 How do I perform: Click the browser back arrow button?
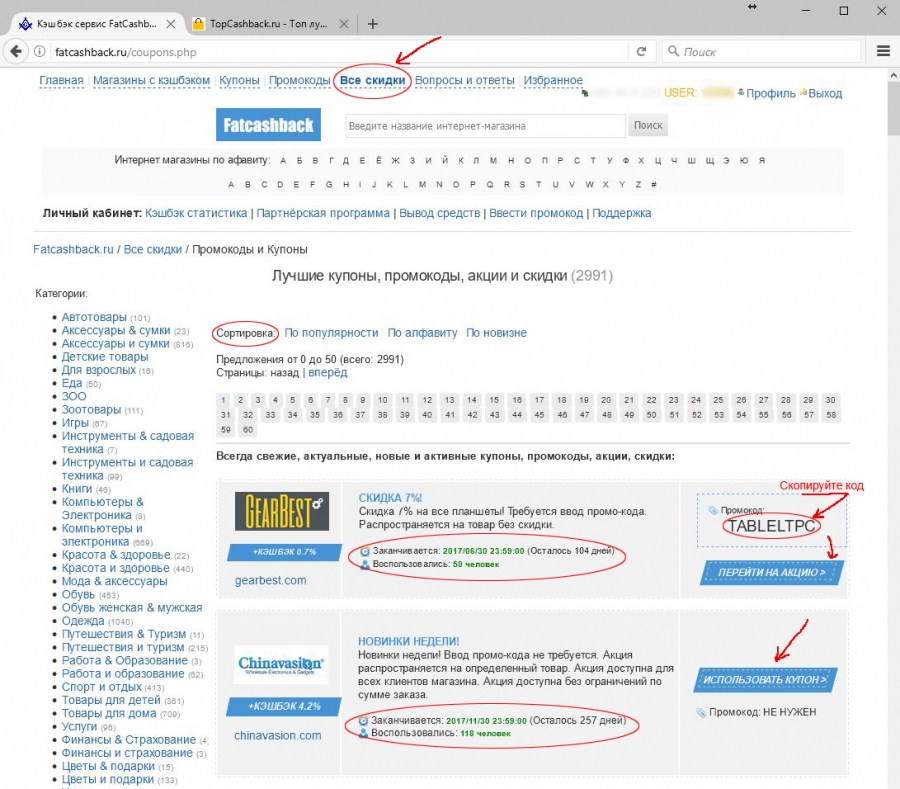[x=16, y=52]
